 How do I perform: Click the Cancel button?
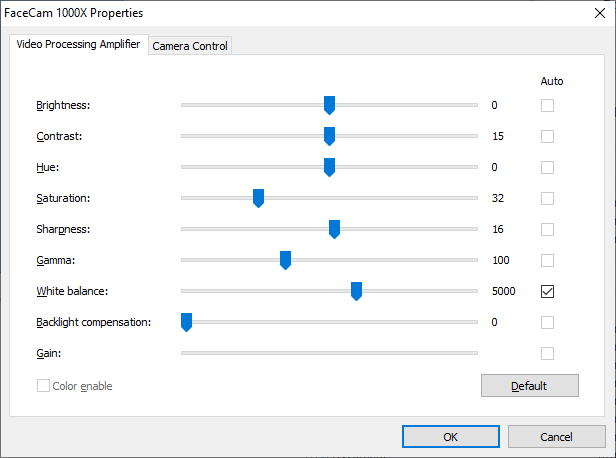pos(556,436)
